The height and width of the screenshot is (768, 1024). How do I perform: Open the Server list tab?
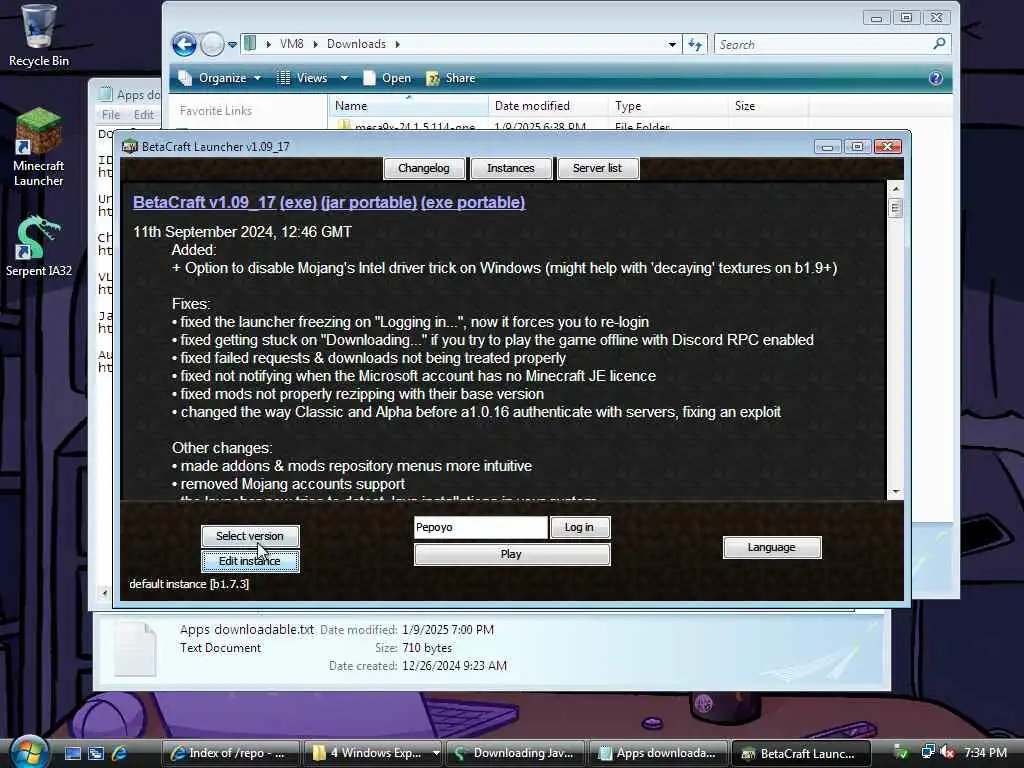(598, 168)
